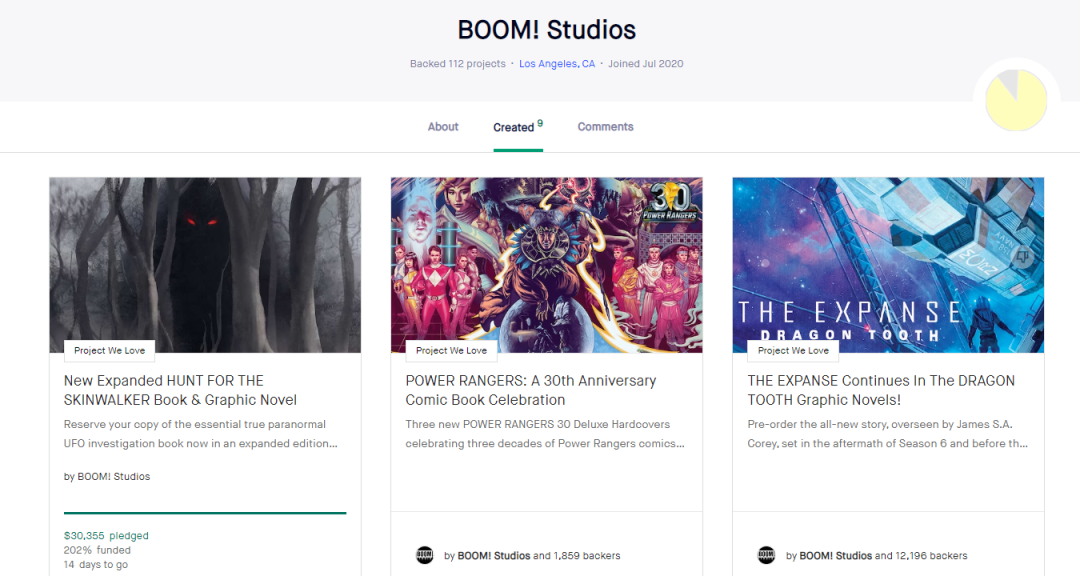Open the About tab
Viewport: 1080px width, 576px height.
443,127
